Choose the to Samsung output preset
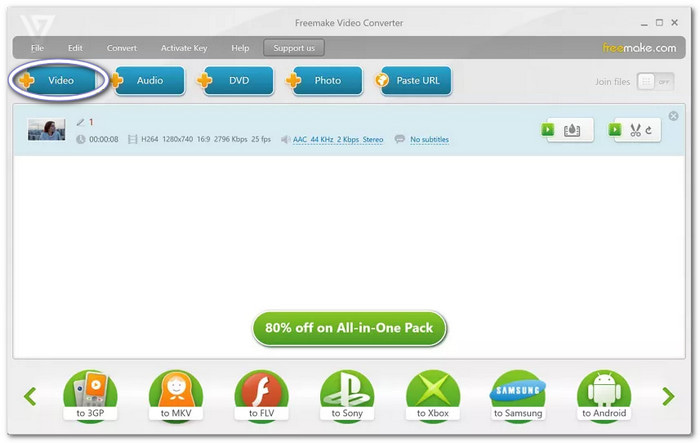Viewport: 700px width, 443px height. (518, 396)
